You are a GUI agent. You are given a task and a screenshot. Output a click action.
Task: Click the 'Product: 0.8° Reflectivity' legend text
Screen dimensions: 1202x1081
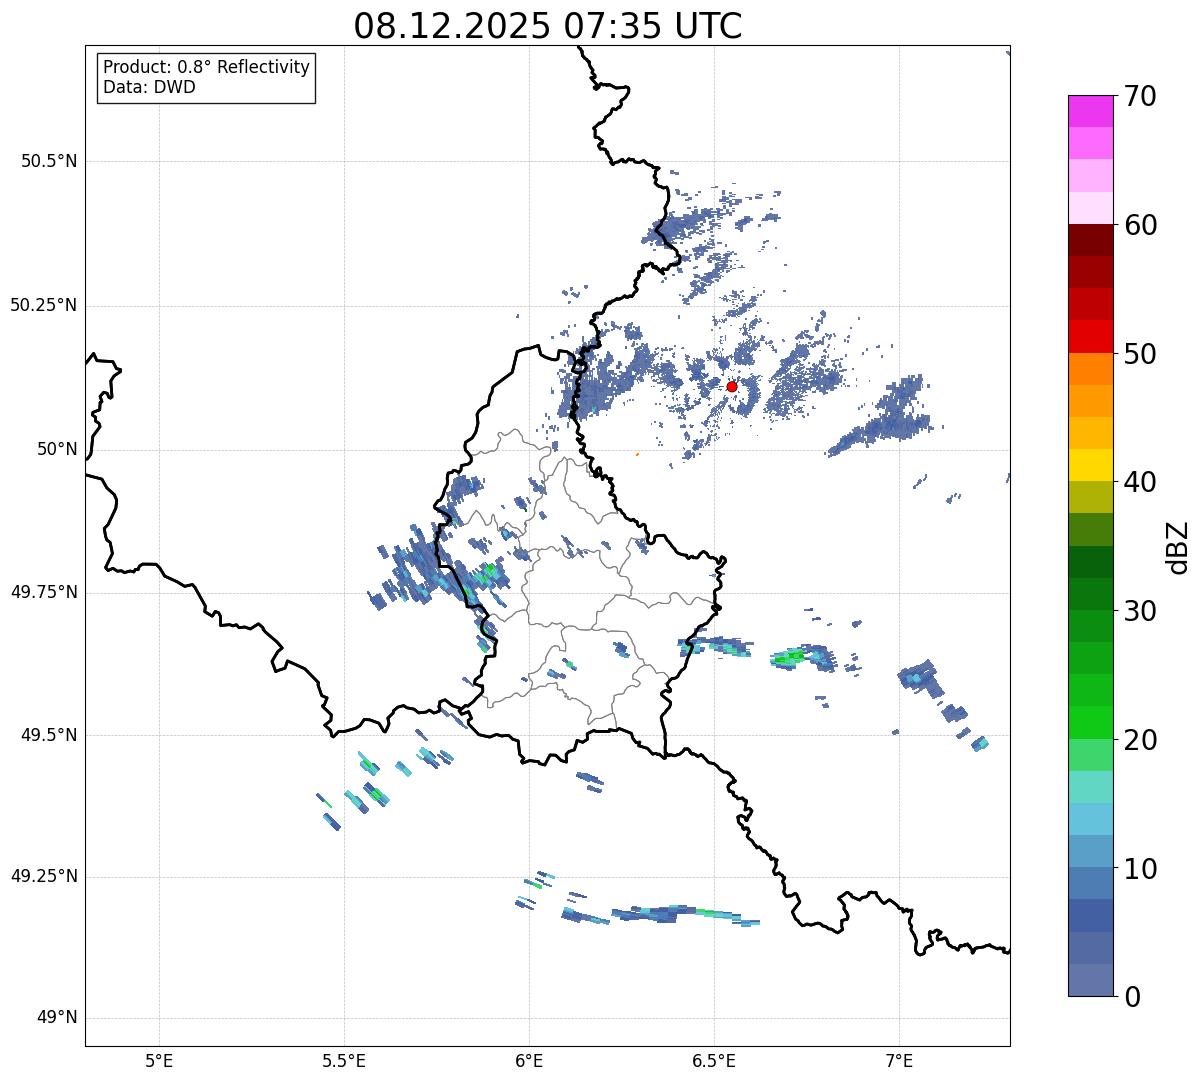[207, 67]
